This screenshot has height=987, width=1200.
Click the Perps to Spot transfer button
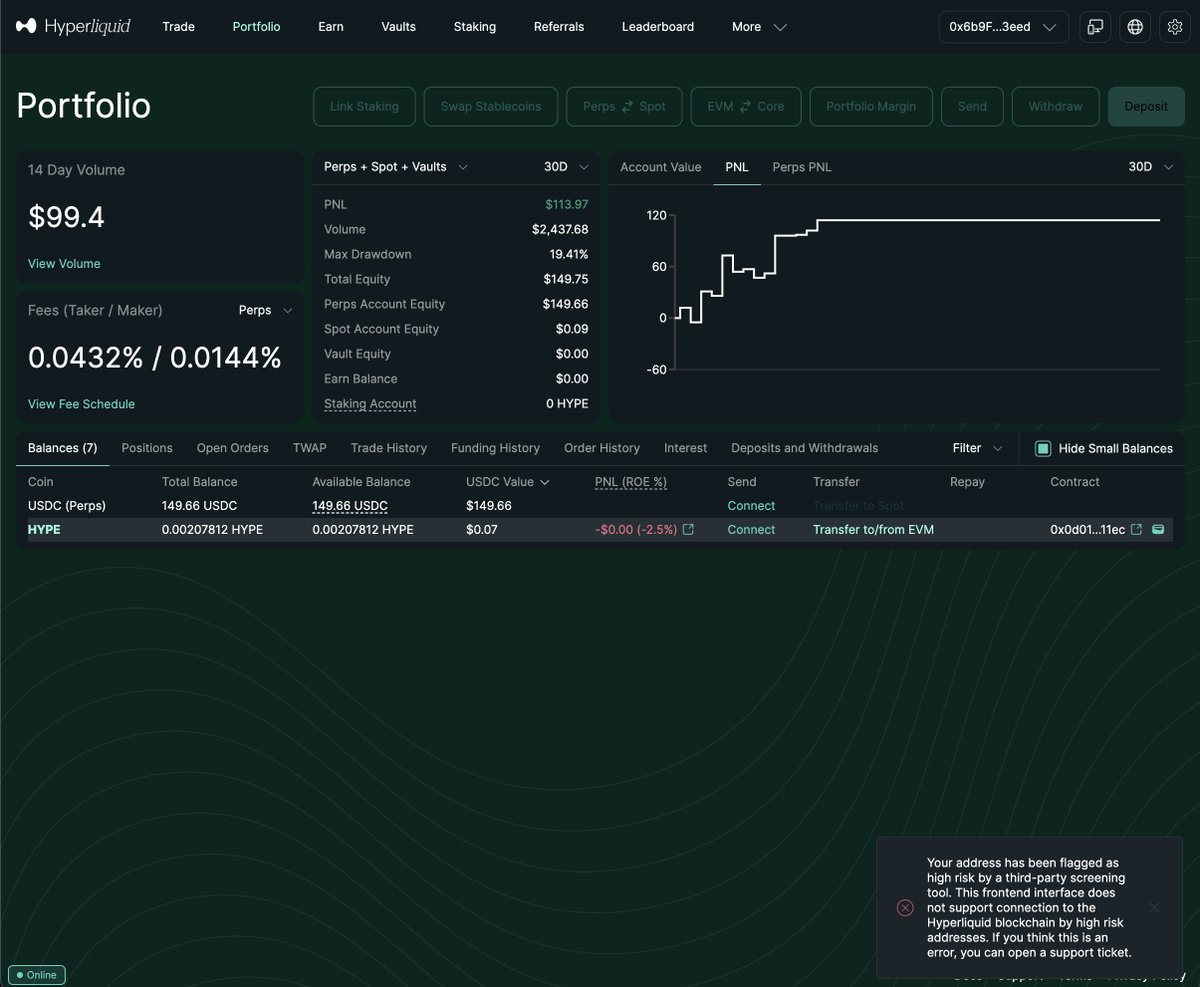pyautogui.click(x=624, y=106)
